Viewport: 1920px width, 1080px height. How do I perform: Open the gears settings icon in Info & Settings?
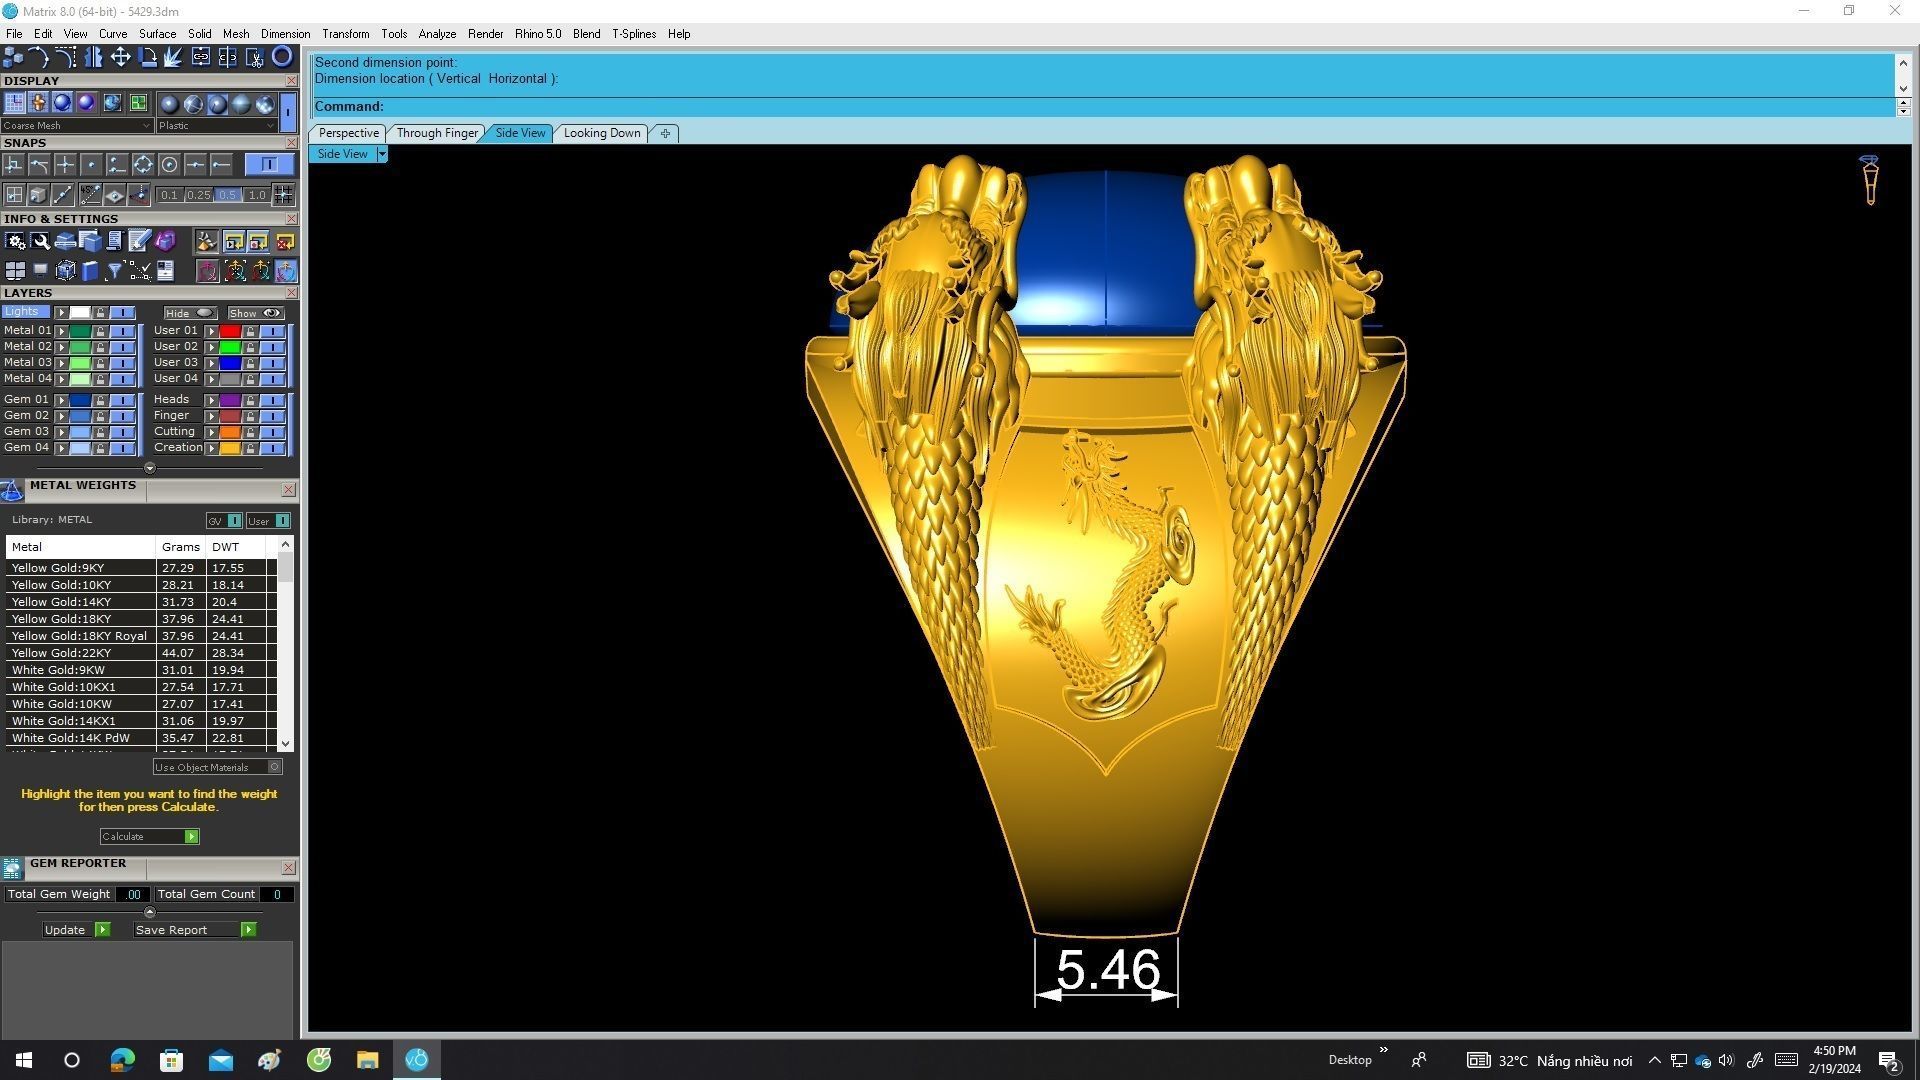[15, 241]
